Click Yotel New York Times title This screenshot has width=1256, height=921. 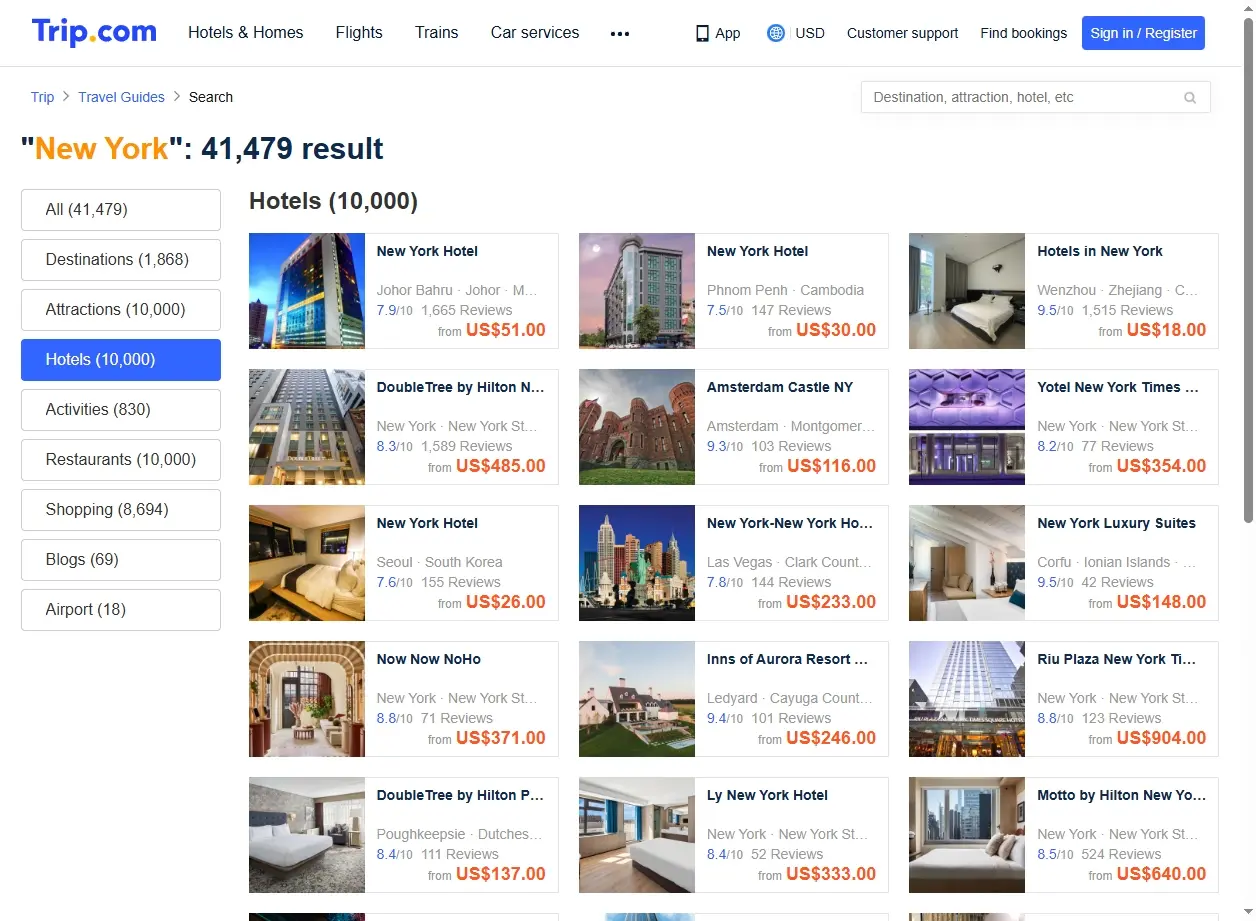tap(1118, 387)
